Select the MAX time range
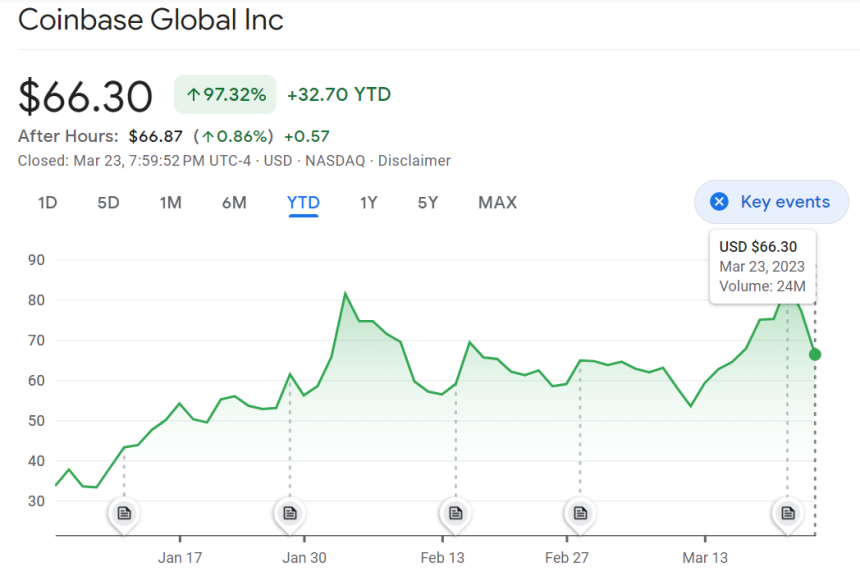Image resolution: width=860 pixels, height=576 pixels. point(497,203)
